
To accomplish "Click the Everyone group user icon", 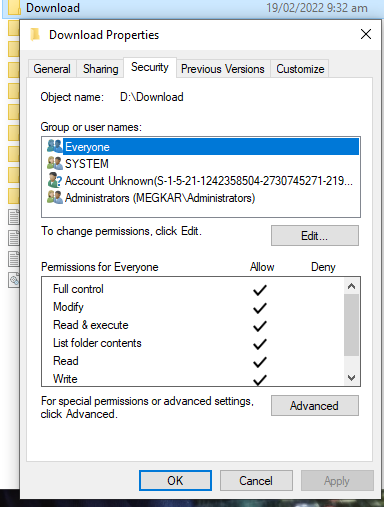I will pyautogui.click(x=55, y=146).
